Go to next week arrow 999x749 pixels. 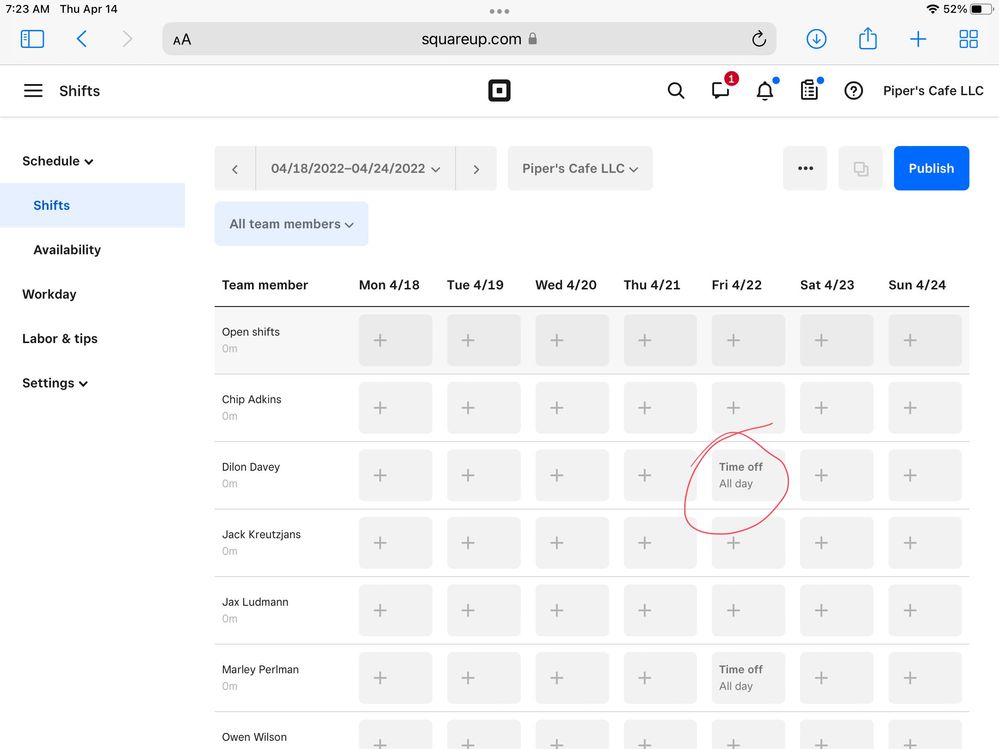click(x=476, y=169)
